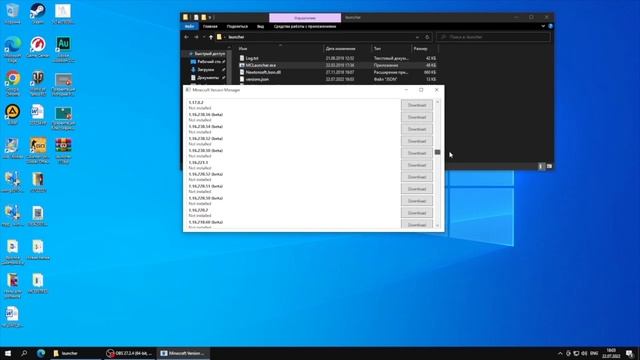Switch to OBS in the taskbar
This screenshot has width=640, height=360.
pos(129,353)
